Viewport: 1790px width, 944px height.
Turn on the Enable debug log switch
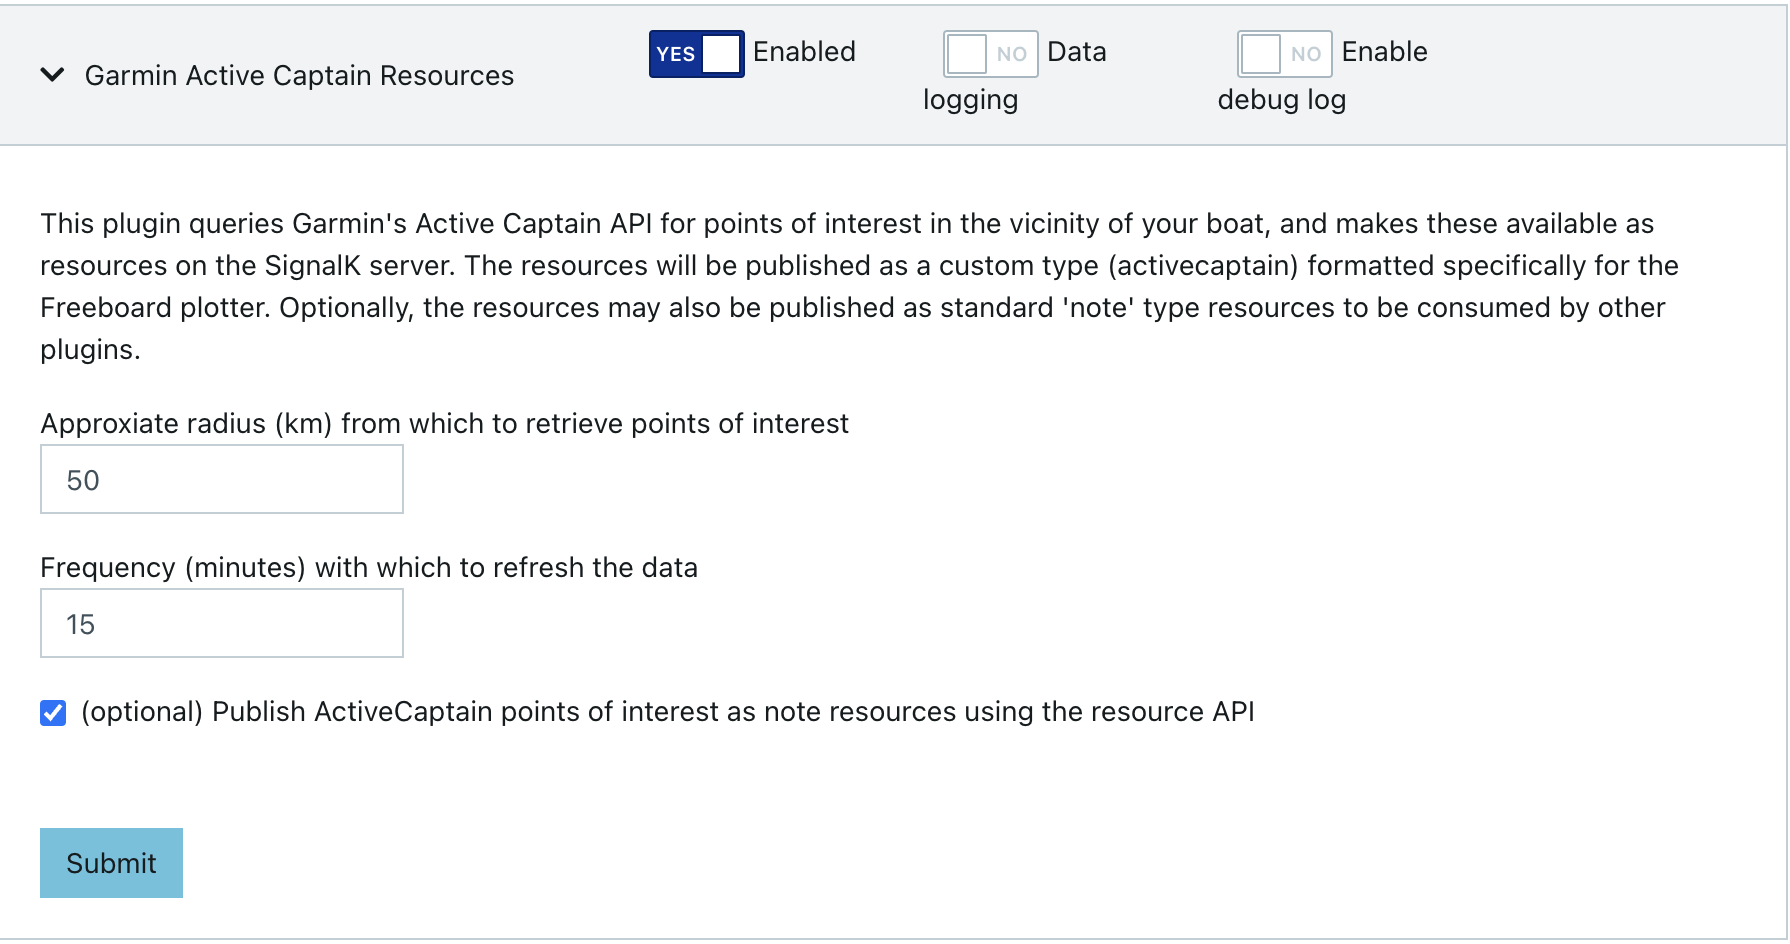[1284, 54]
